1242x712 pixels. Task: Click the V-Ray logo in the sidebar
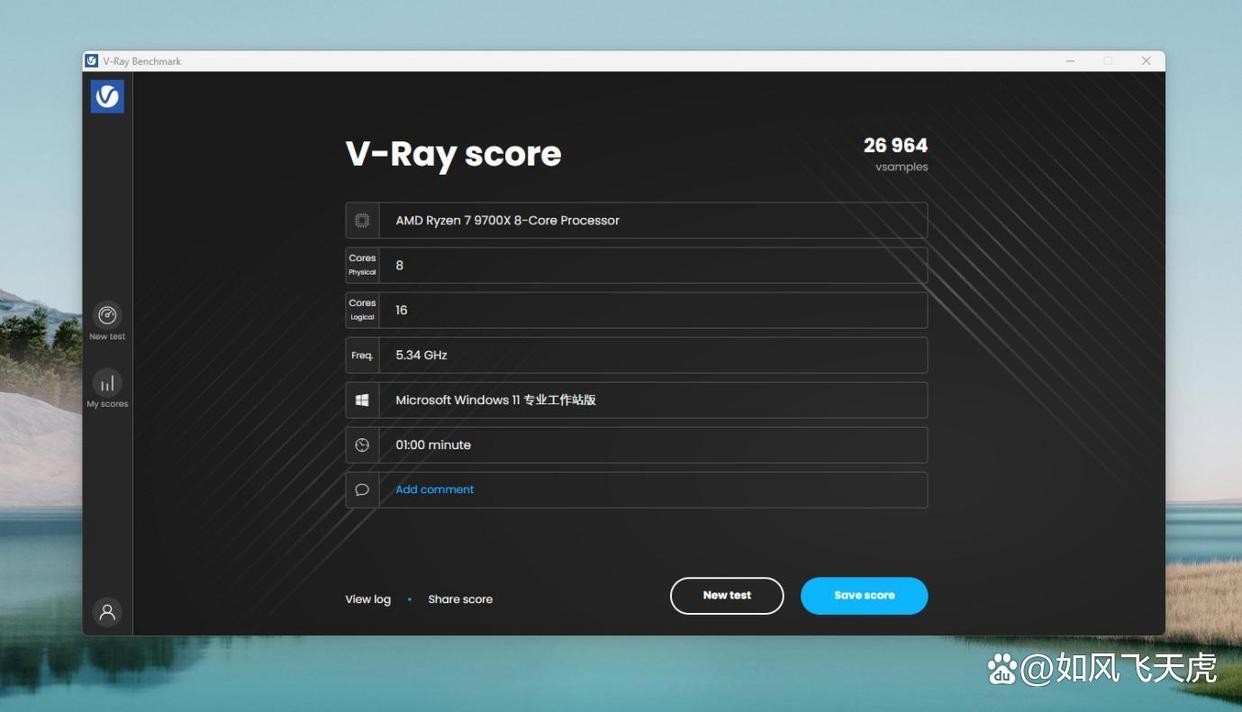[107, 96]
